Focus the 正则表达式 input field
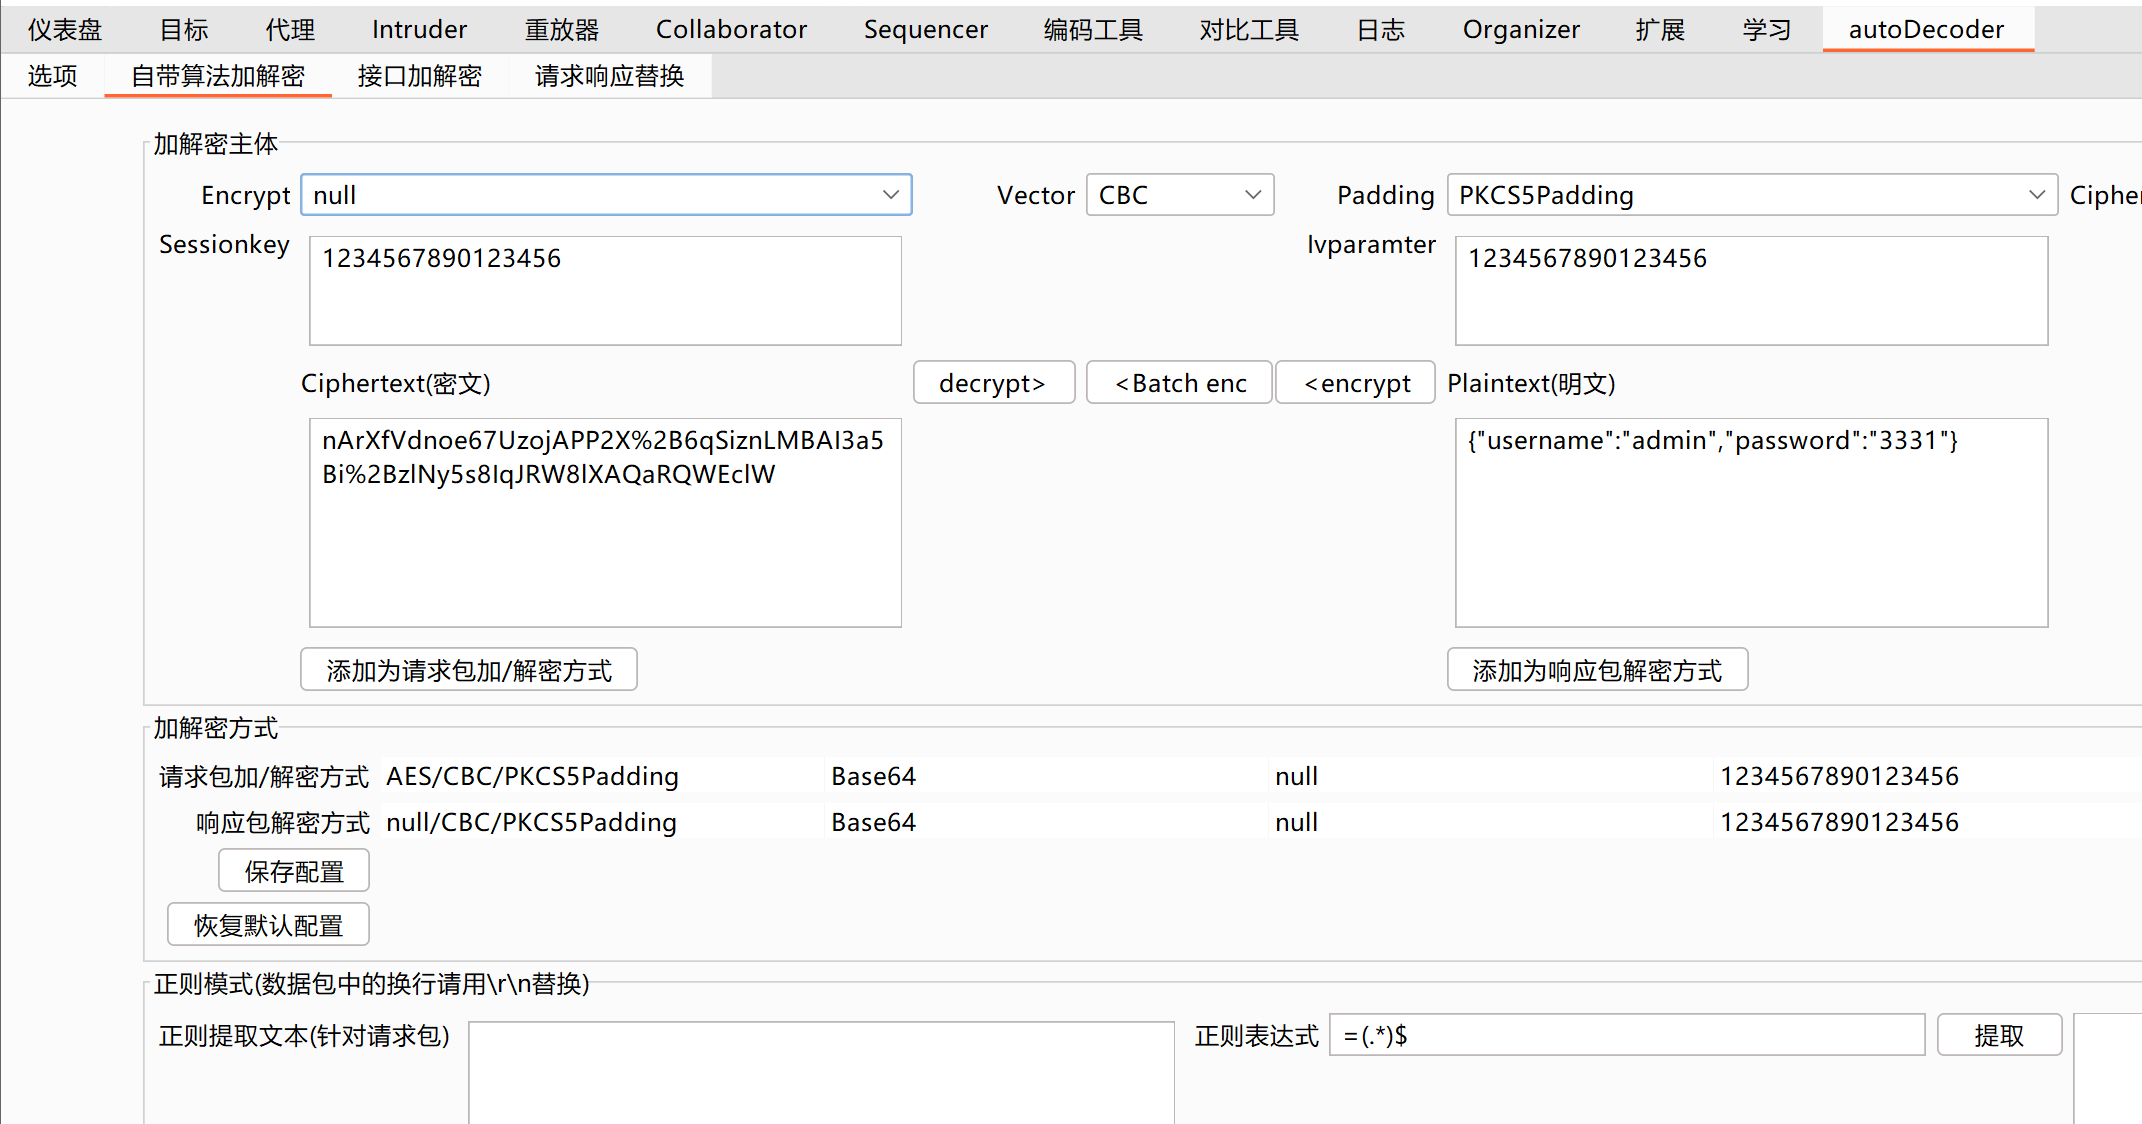This screenshot has width=2142, height=1124. [1626, 1035]
